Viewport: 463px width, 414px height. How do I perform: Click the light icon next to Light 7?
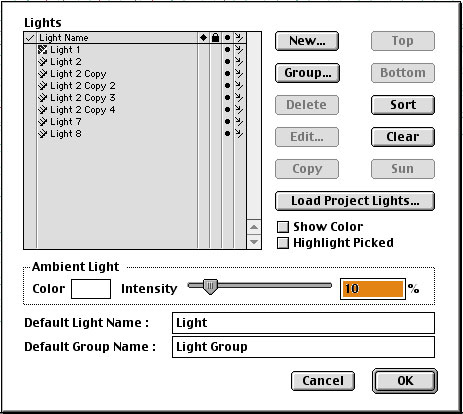tap(42, 122)
